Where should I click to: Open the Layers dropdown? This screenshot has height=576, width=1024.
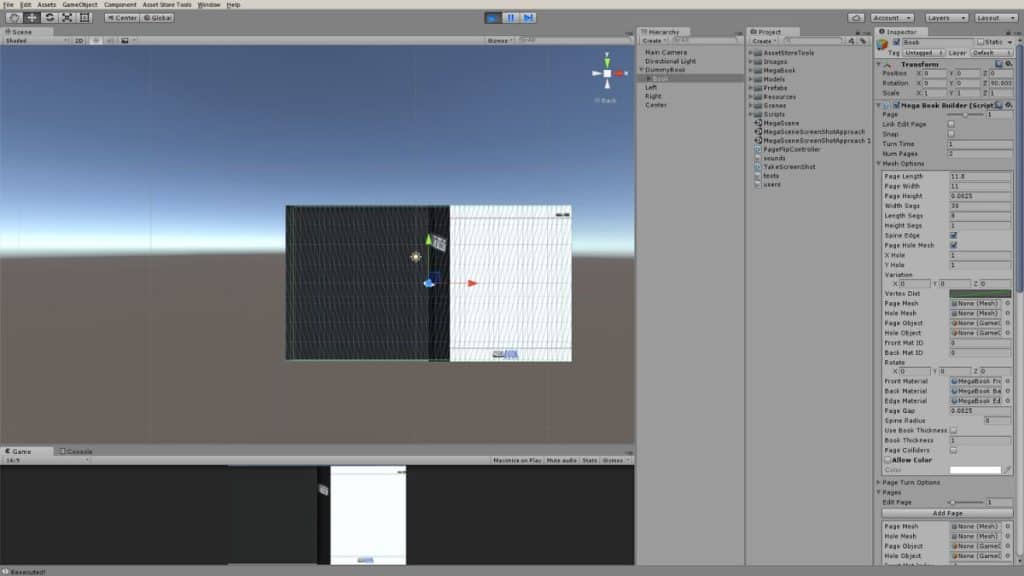click(946, 18)
